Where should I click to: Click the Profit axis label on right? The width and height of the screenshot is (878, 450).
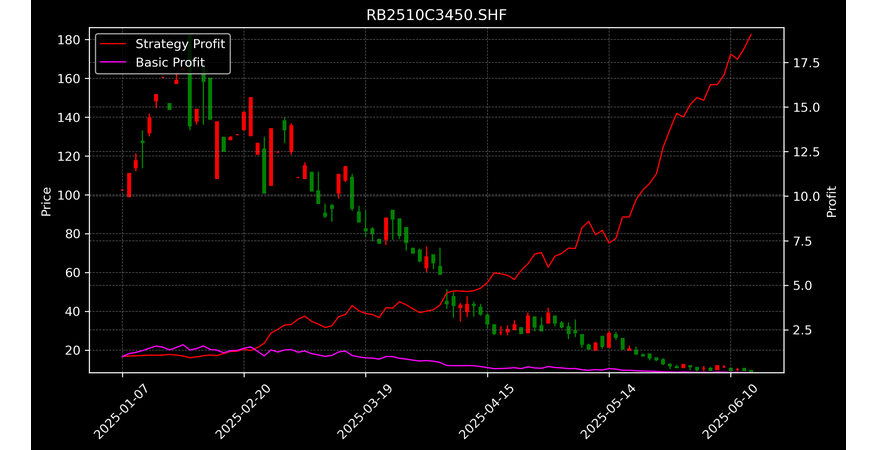point(832,202)
